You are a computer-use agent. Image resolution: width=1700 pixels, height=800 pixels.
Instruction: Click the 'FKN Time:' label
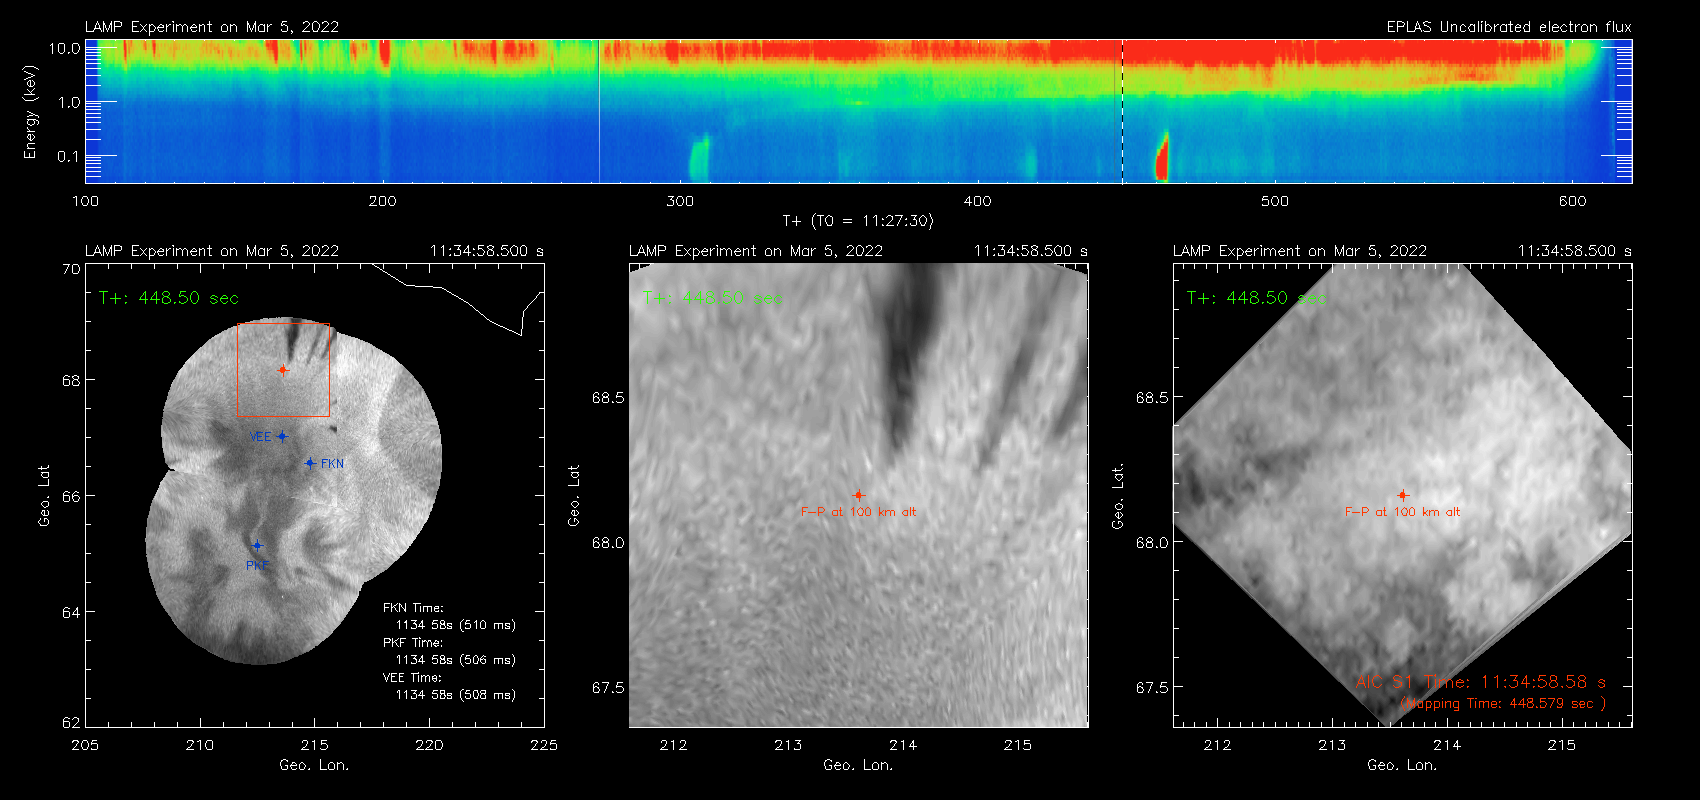413,608
